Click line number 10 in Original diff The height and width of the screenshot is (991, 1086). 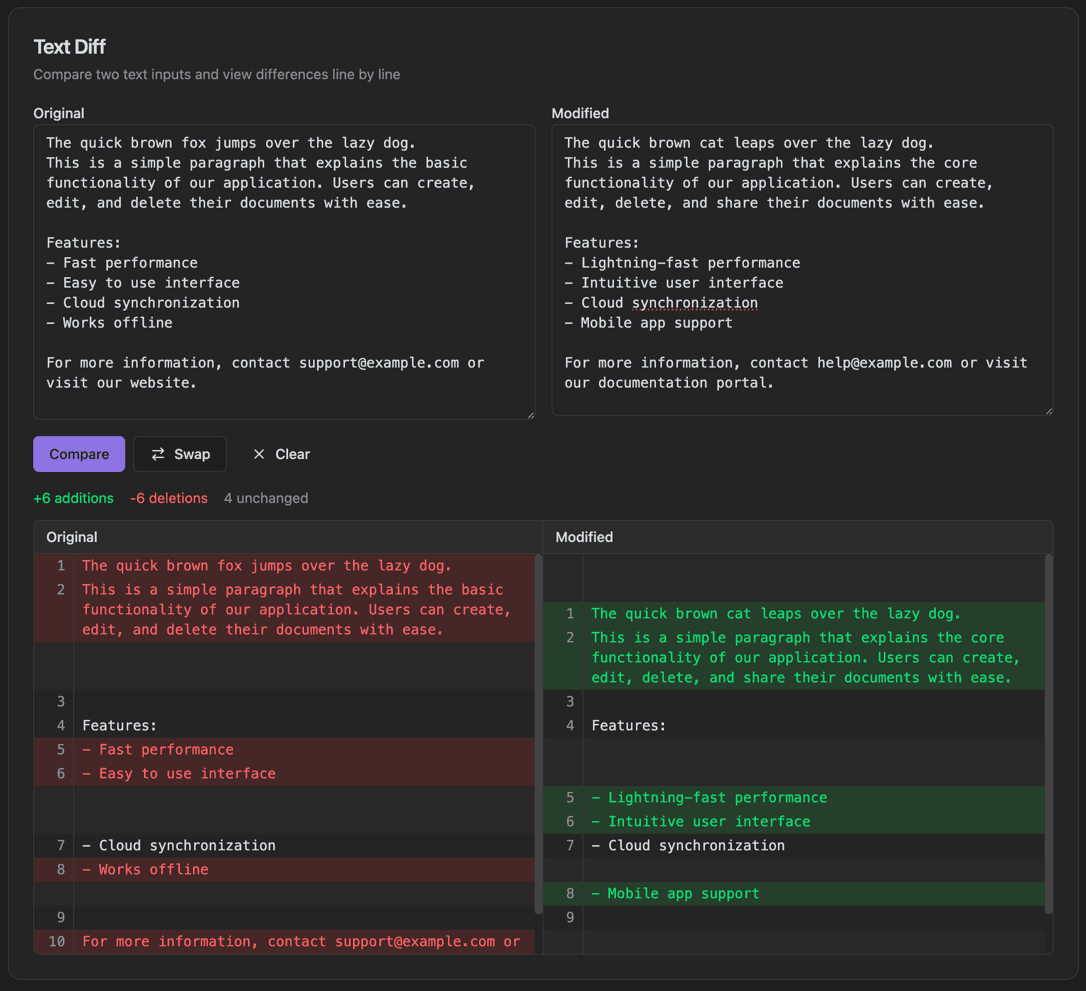56,941
